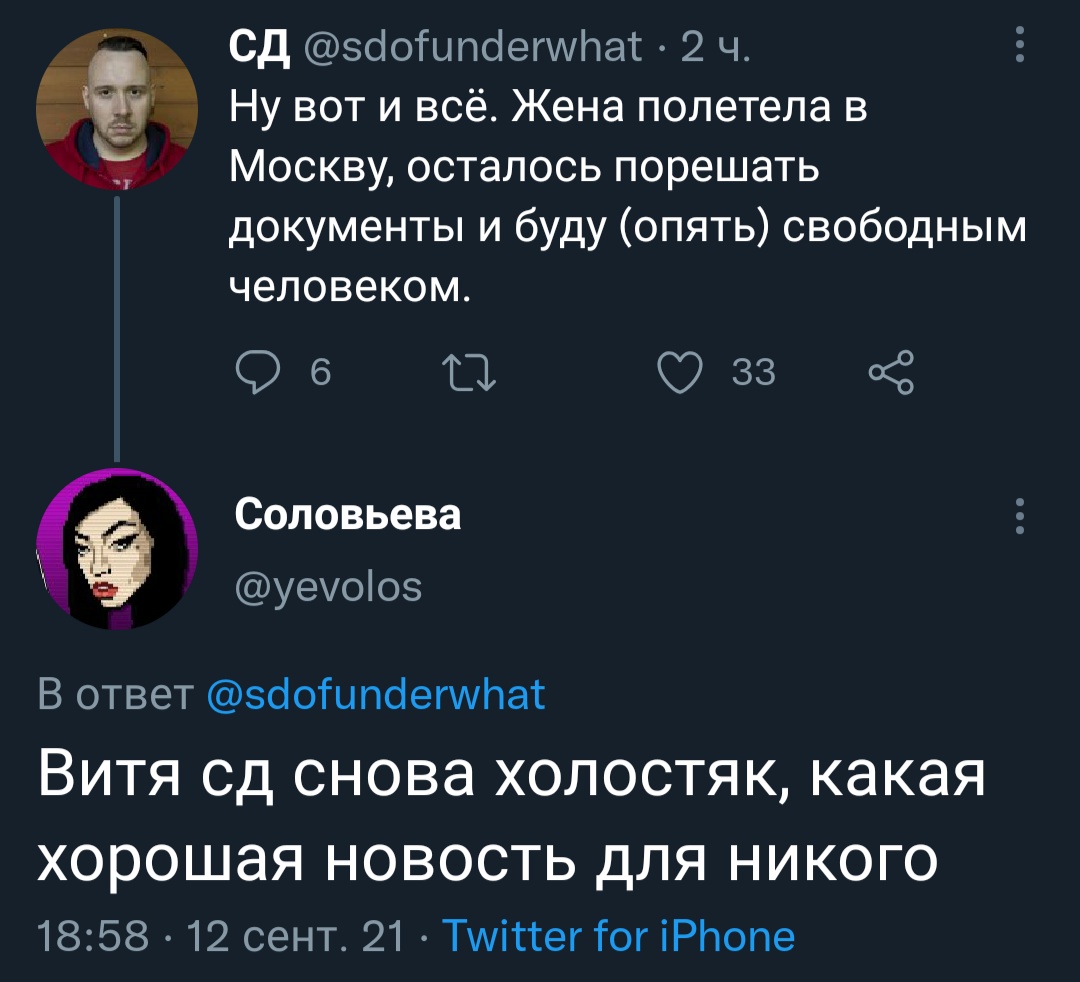Image resolution: width=1080 pixels, height=982 pixels.
Task: Open the three-dot menu on СД's tweet
Action: [x=1018, y=45]
